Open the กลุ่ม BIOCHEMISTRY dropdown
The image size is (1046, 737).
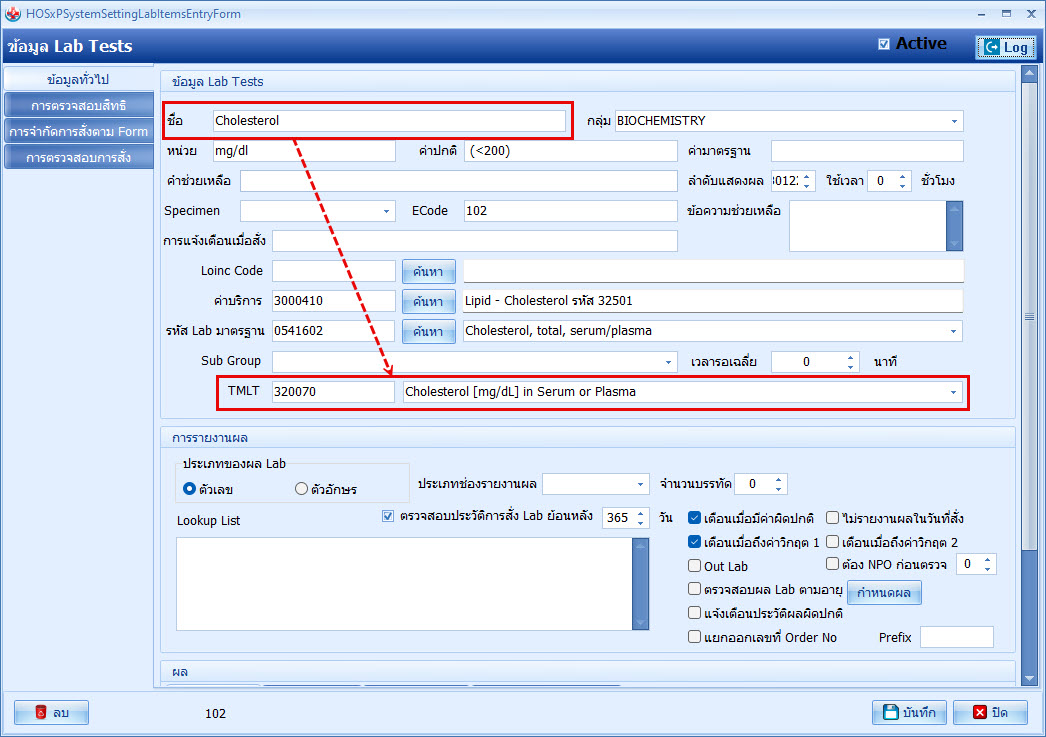pyautogui.click(x=954, y=121)
